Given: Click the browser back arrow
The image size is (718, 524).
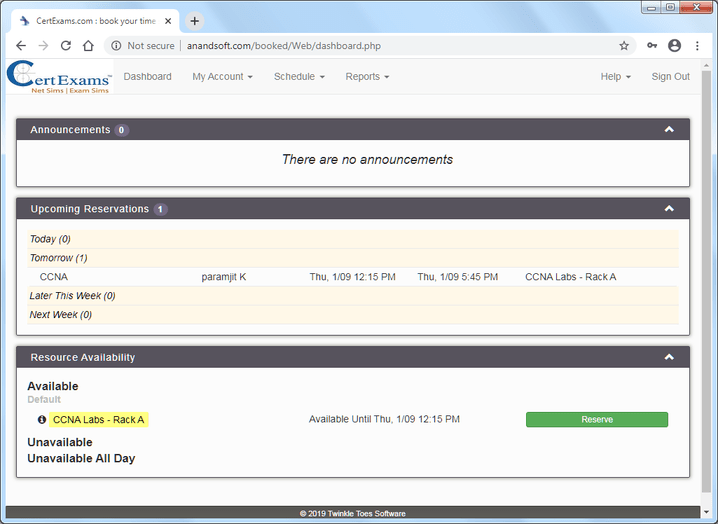Looking at the screenshot, I should (x=21, y=46).
